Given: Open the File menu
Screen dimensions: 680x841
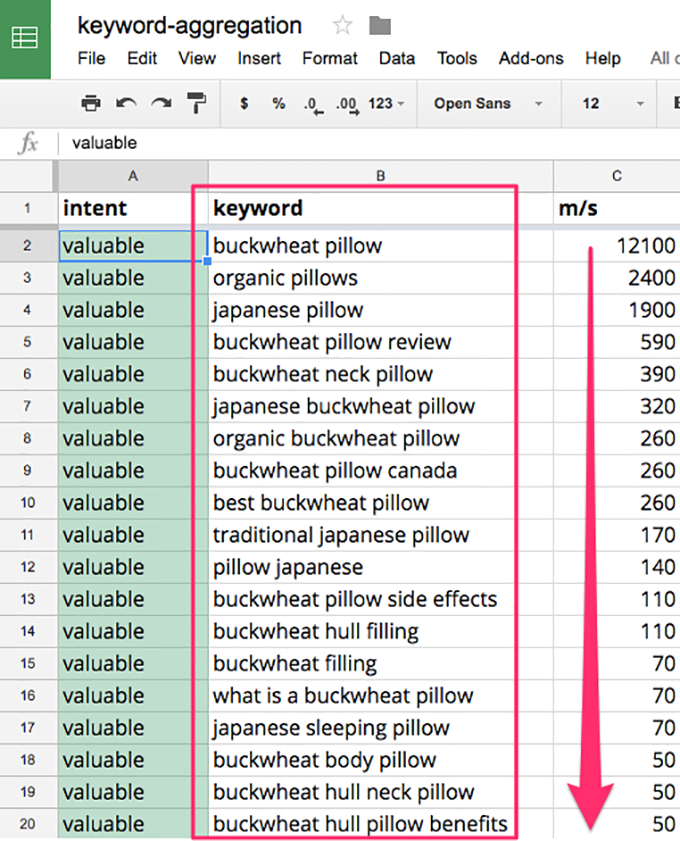Looking at the screenshot, I should (x=91, y=58).
